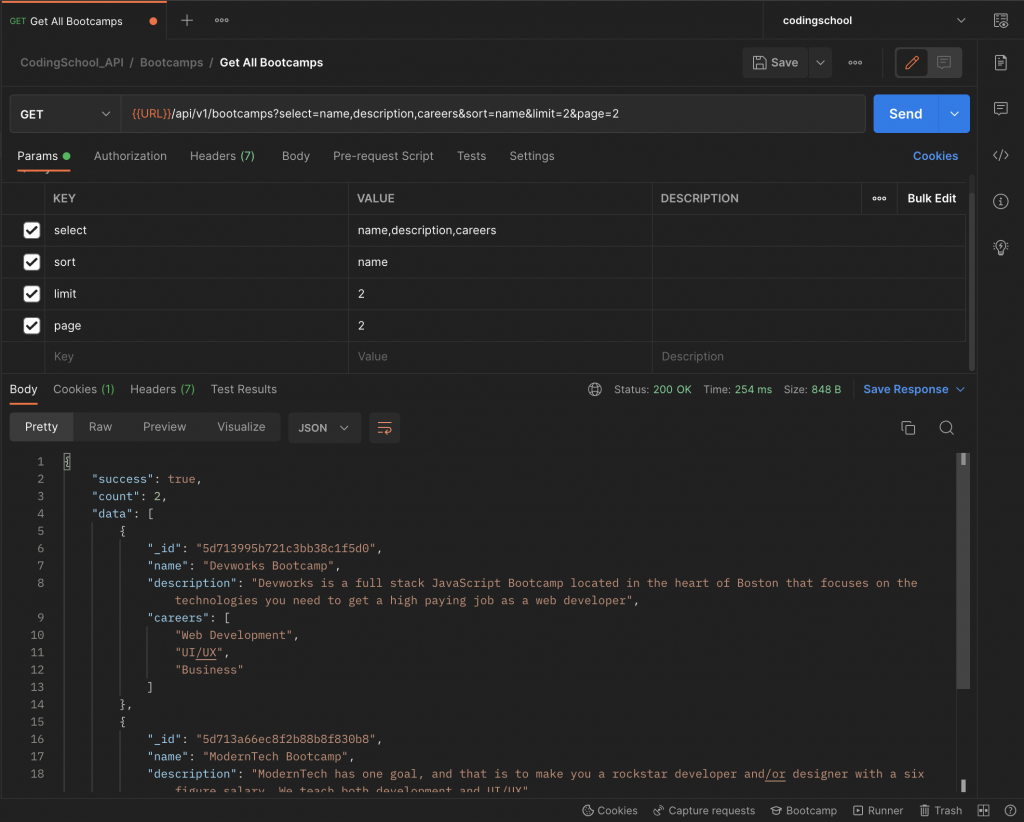The image size is (1024, 822).
Task: Uncheck the select parameter checkbox
Action: pos(31,230)
